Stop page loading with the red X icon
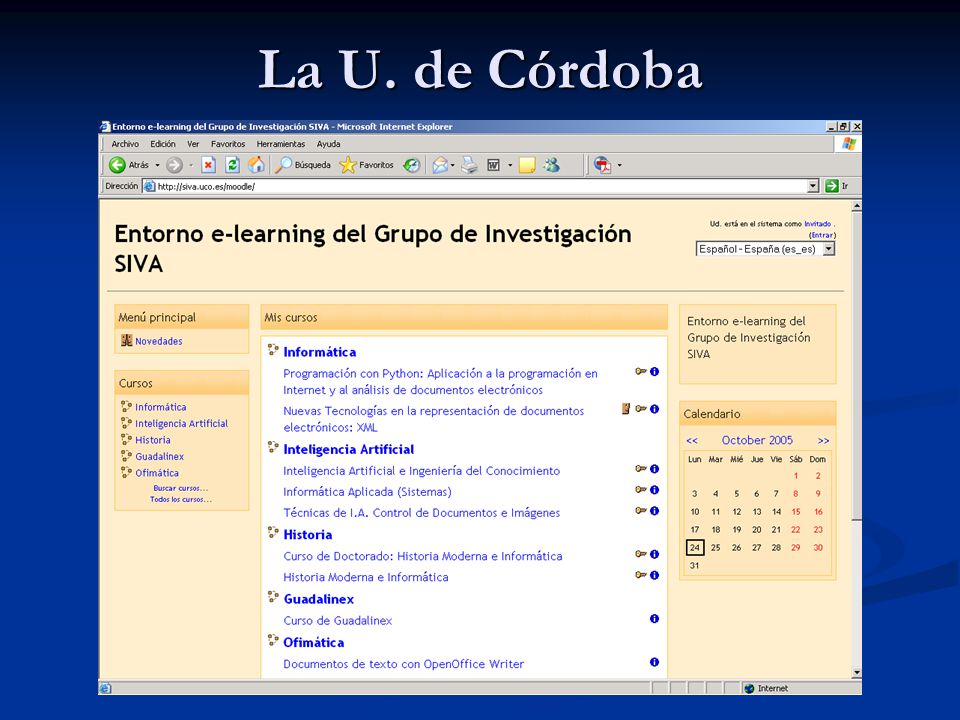Viewport: 960px width, 720px height. (209, 165)
